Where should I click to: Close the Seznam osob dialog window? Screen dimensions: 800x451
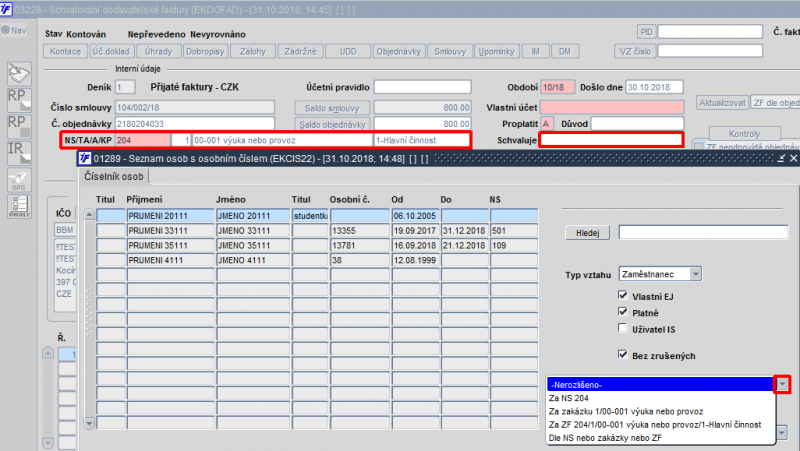coord(793,158)
